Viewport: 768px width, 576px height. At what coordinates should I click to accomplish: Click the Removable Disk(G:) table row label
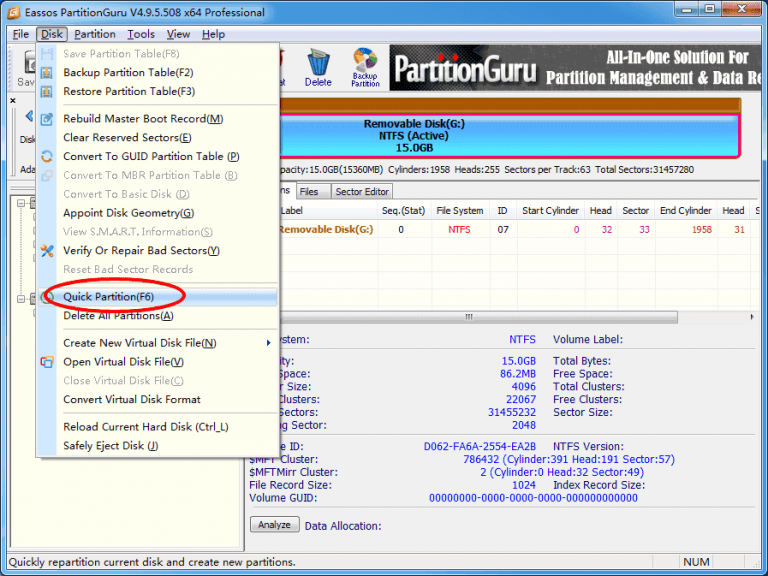tap(326, 229)
